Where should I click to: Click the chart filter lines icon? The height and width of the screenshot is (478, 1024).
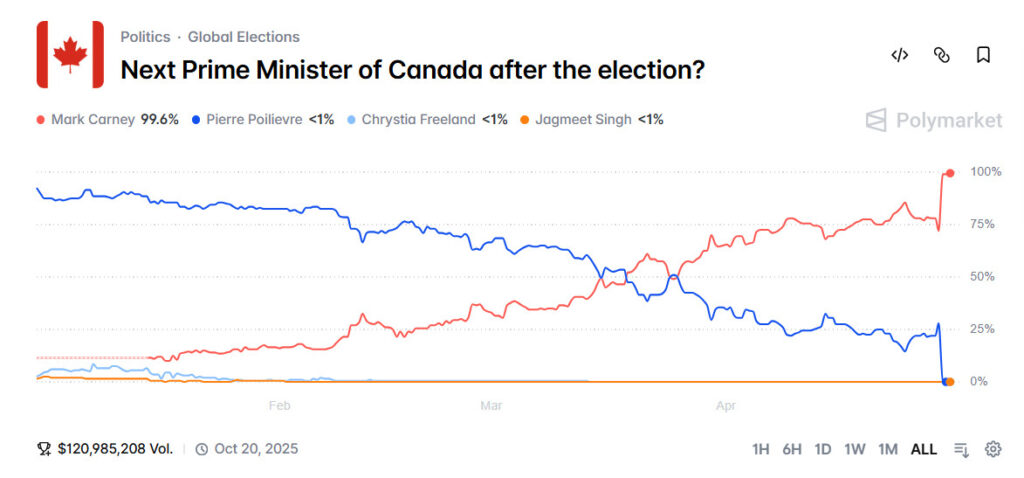point(962,449)
